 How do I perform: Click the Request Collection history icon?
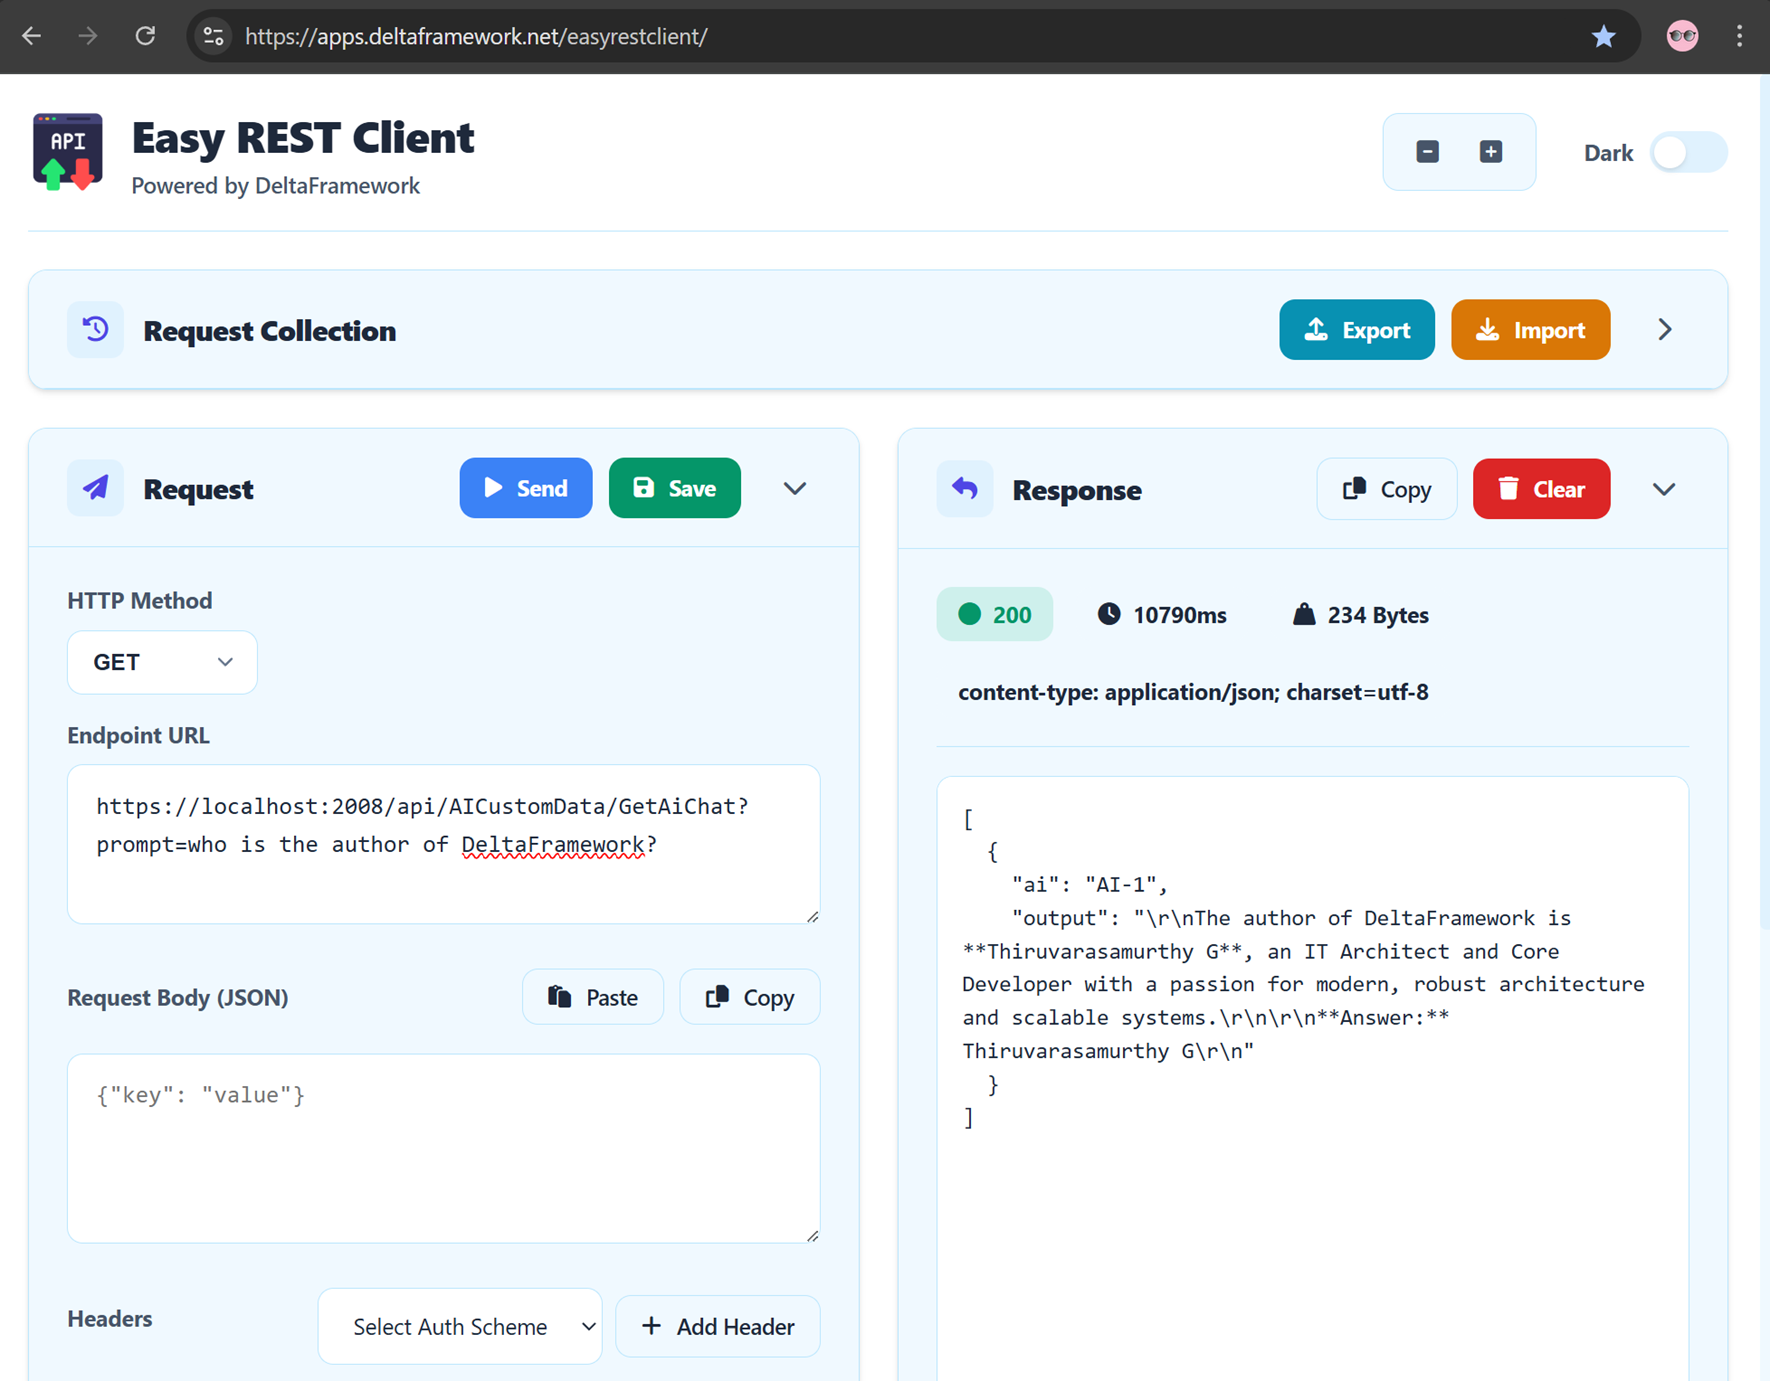point(96,329)
